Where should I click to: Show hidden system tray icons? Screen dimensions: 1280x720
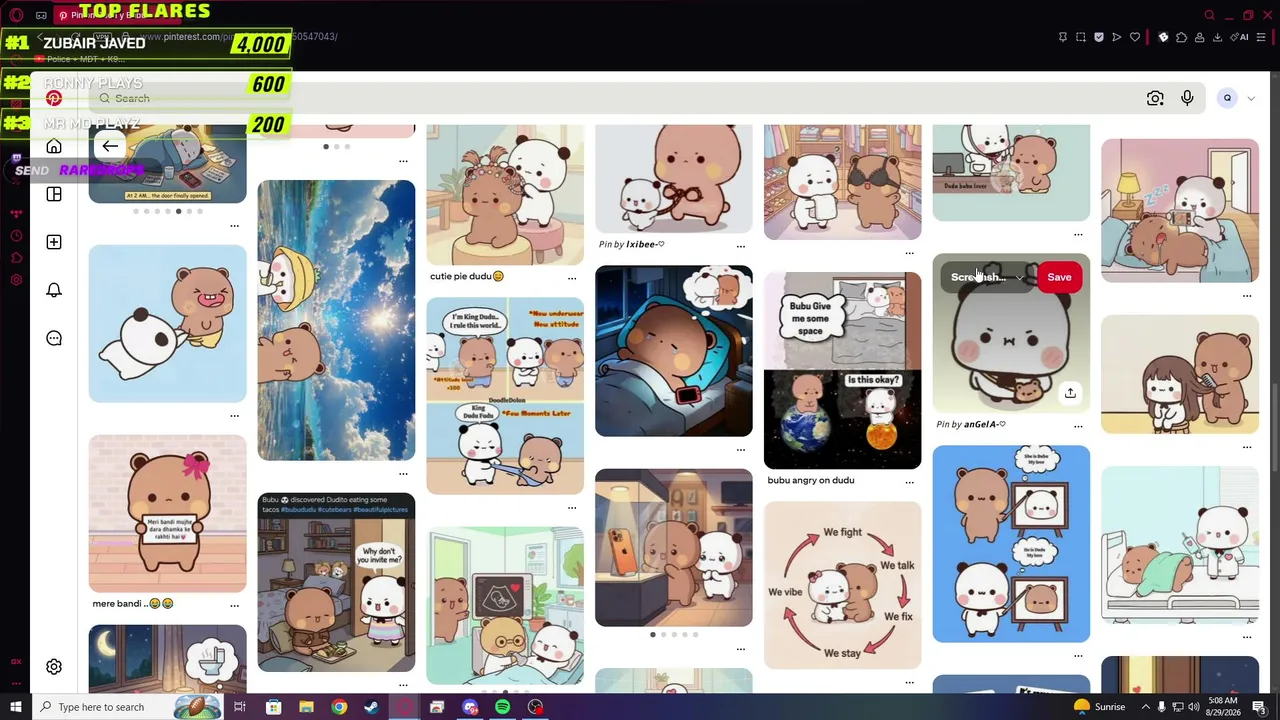1145,707
